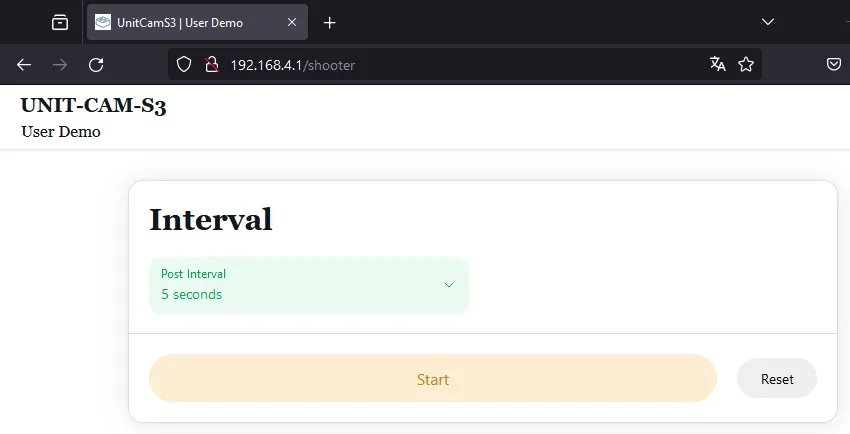Click the User Demo subtitle text
The image size is (850, 434).
[61, 132]
